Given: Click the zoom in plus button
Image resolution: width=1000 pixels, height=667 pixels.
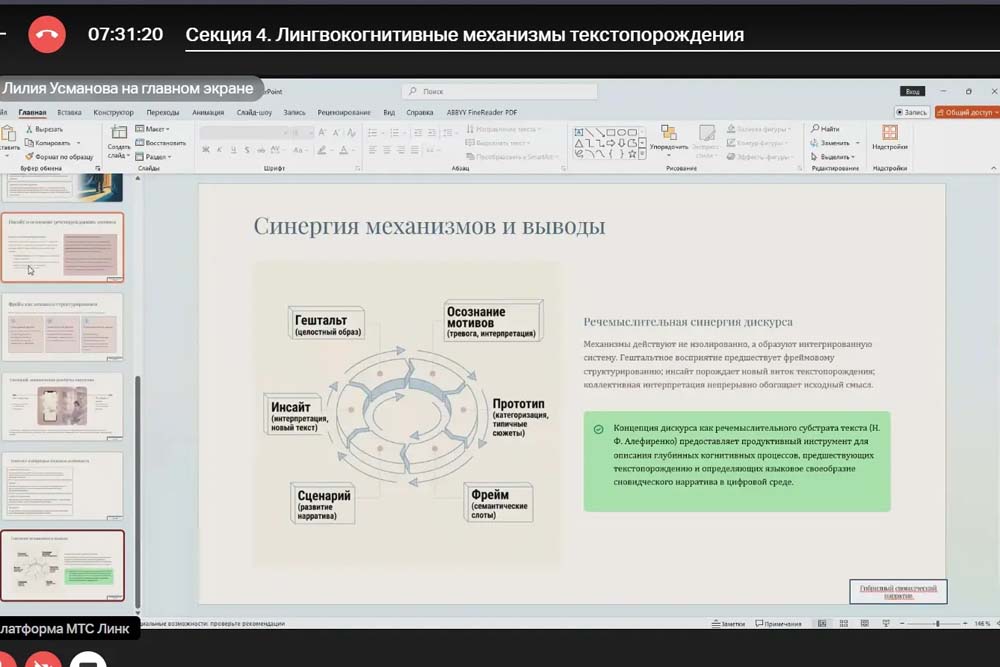Looking at the screenshot, I should click(x=965, y=624).
